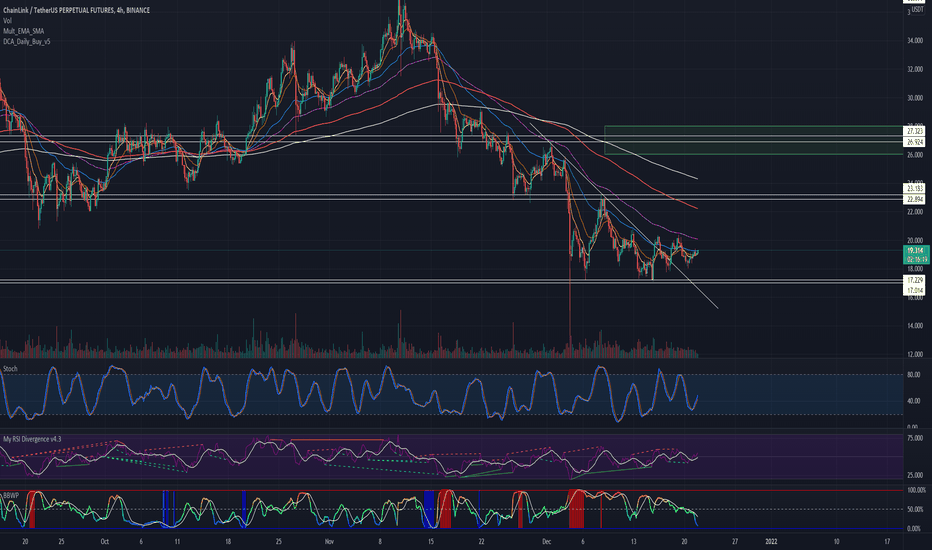This screenshot has width=932, height=550.
Task: Click the Stoch 80.00 axis value
Action: [914, 375]
